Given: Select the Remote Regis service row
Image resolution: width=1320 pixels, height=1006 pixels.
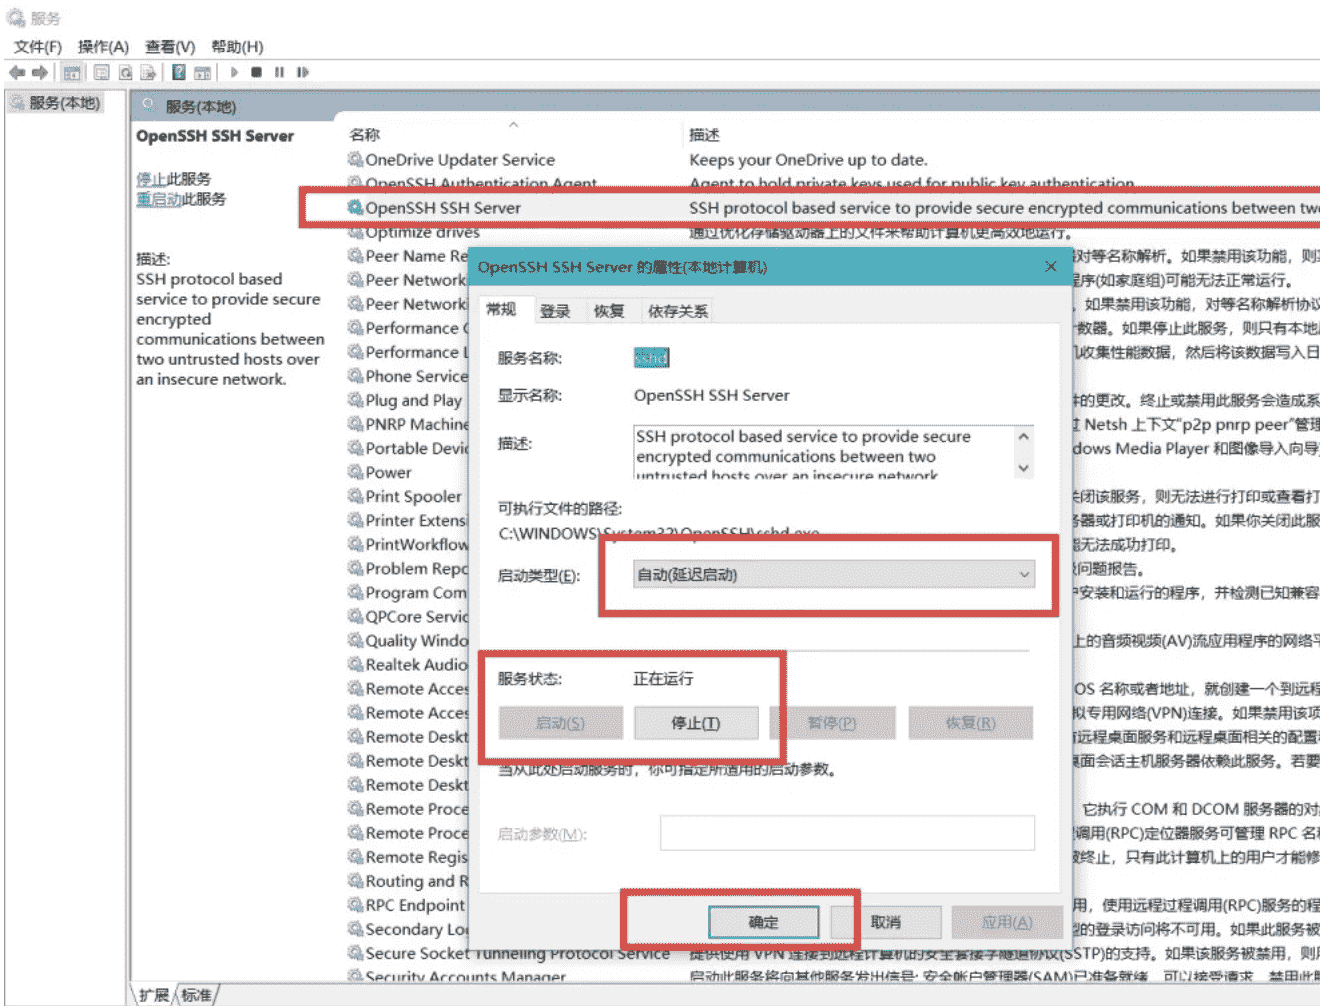Looking at the screenshot, I should click(408, 857).
